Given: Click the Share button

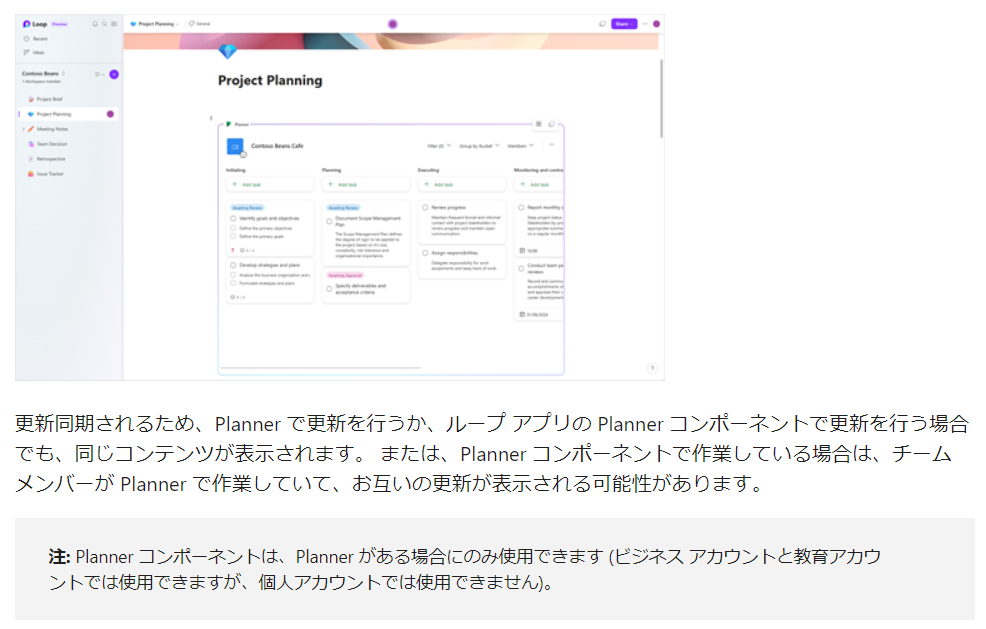Looking at the screenshot, I should click(x=623, y=22).
